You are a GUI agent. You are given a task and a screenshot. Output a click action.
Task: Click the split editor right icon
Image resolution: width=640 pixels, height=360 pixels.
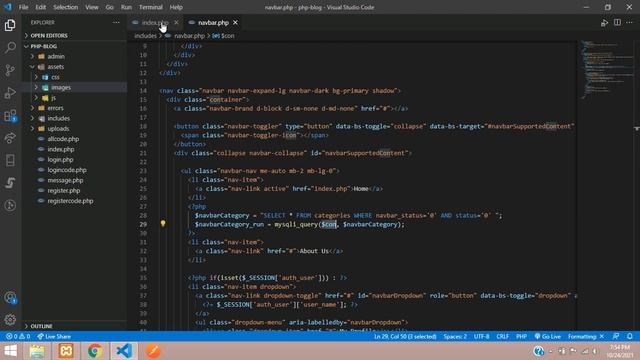617,22
